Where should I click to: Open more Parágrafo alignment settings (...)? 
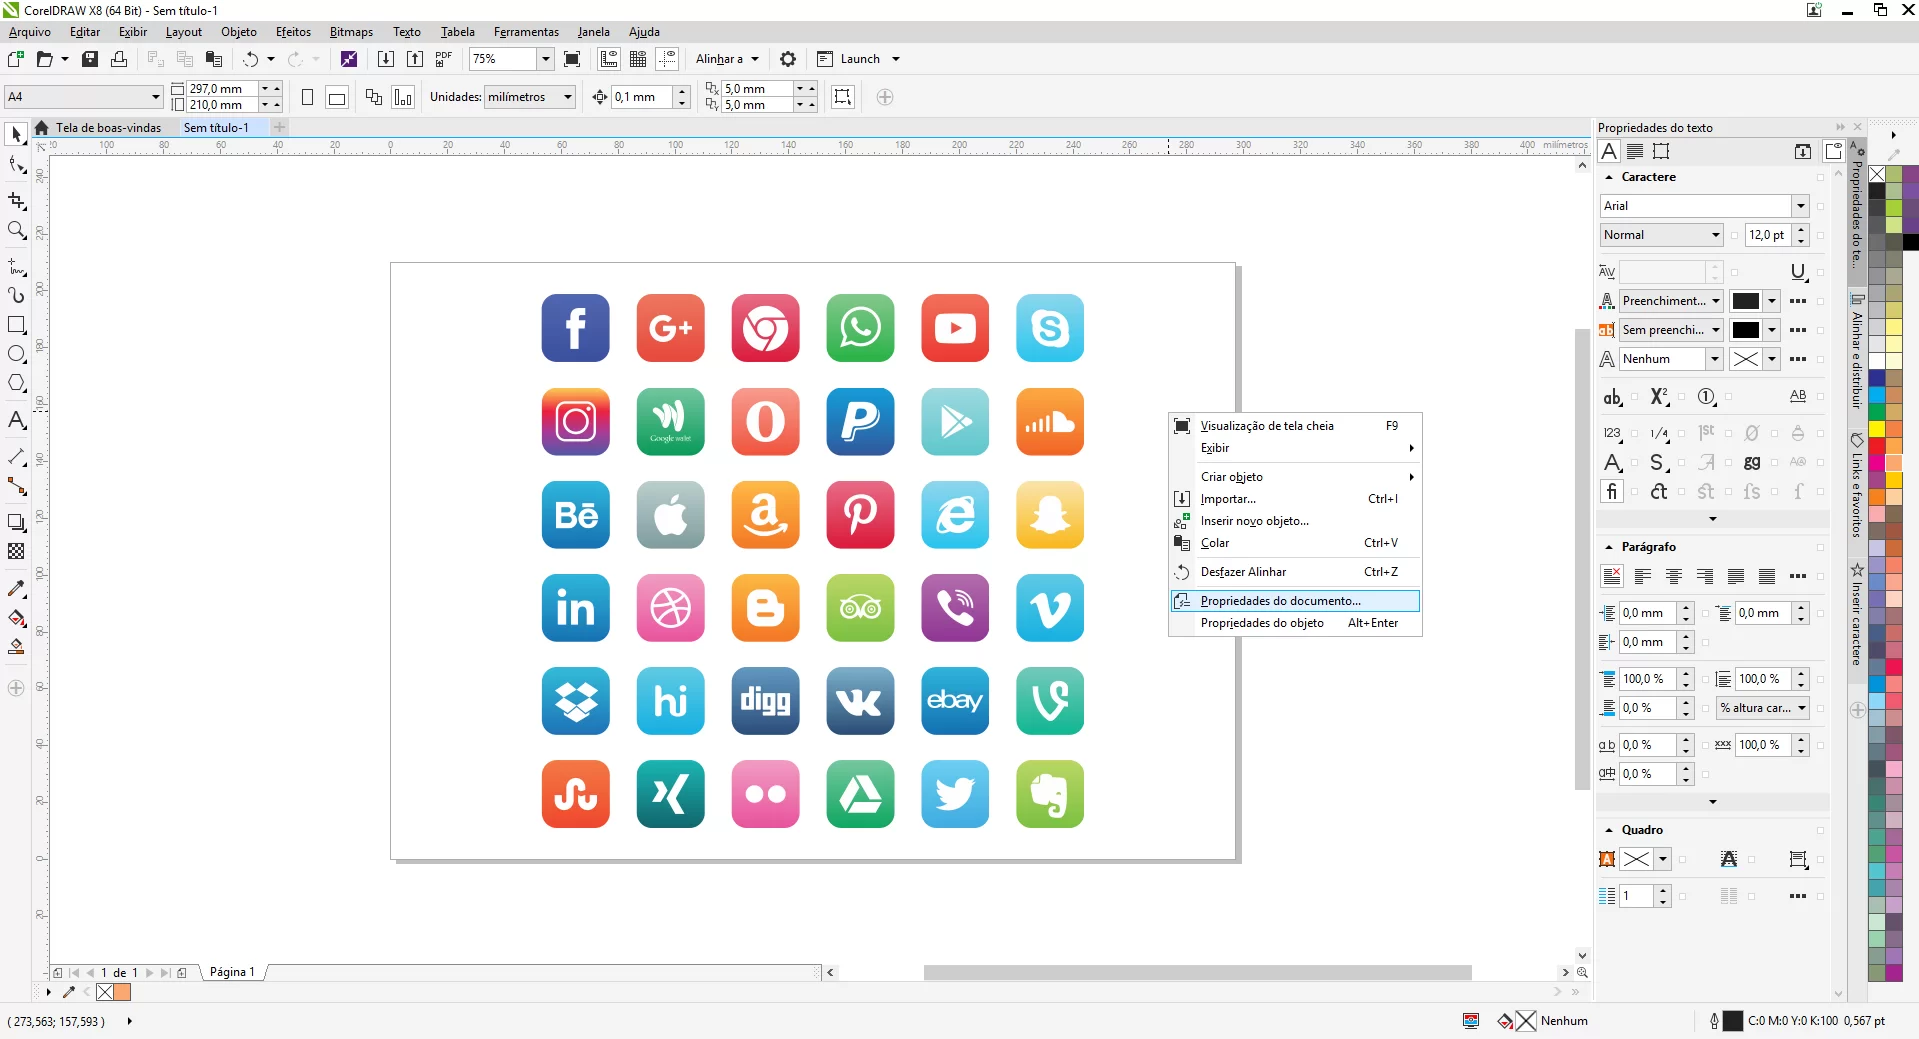click(x=1798, y=576)
